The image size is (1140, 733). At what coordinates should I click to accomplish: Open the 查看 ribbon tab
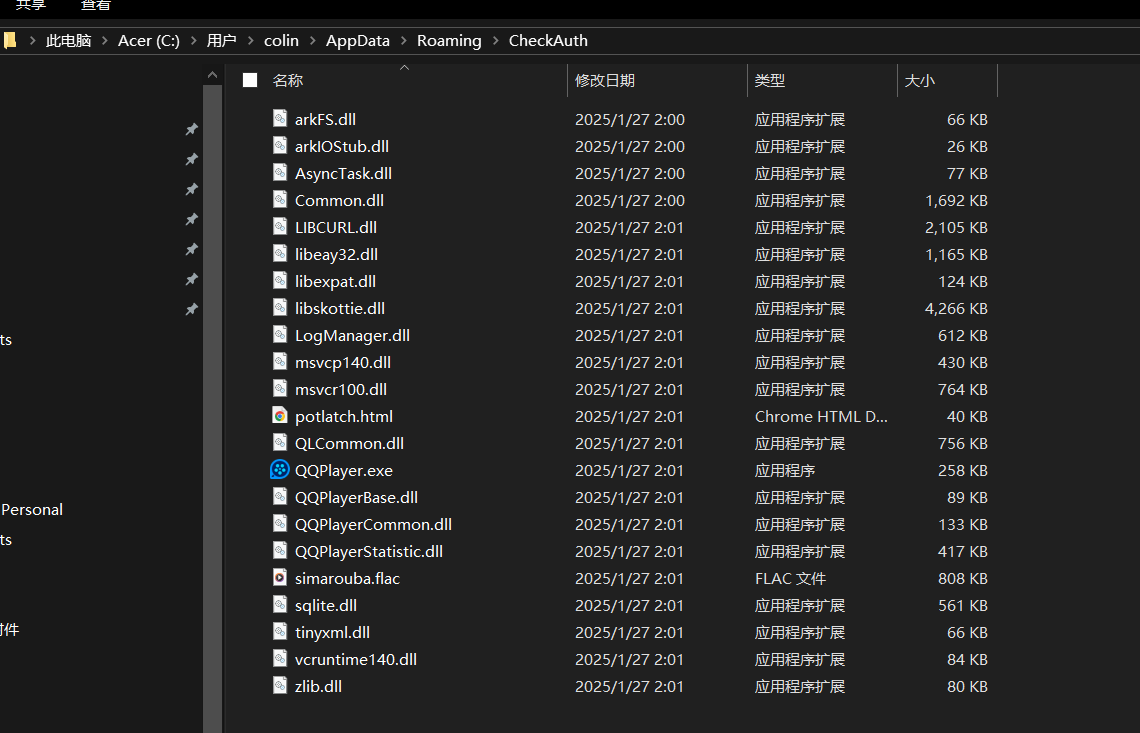coord(96,6)
